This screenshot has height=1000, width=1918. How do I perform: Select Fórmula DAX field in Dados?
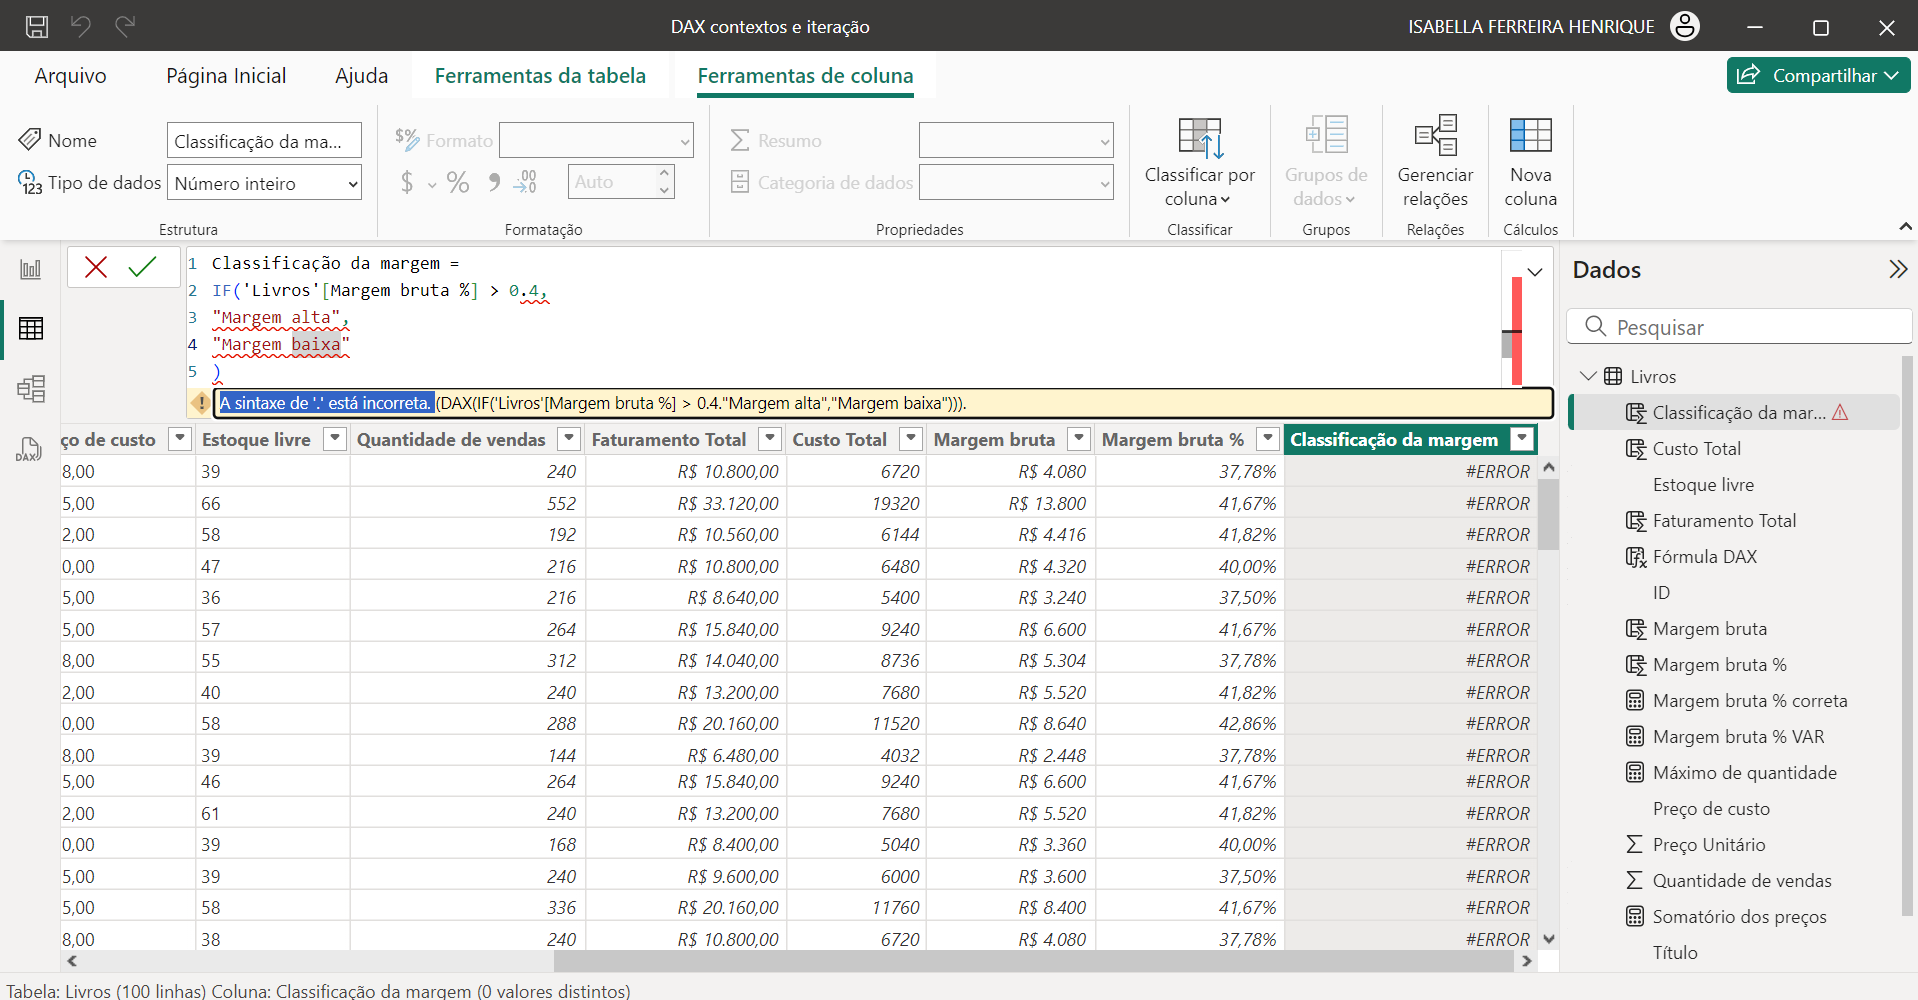pyautogui.click(x=1704, y=557)
